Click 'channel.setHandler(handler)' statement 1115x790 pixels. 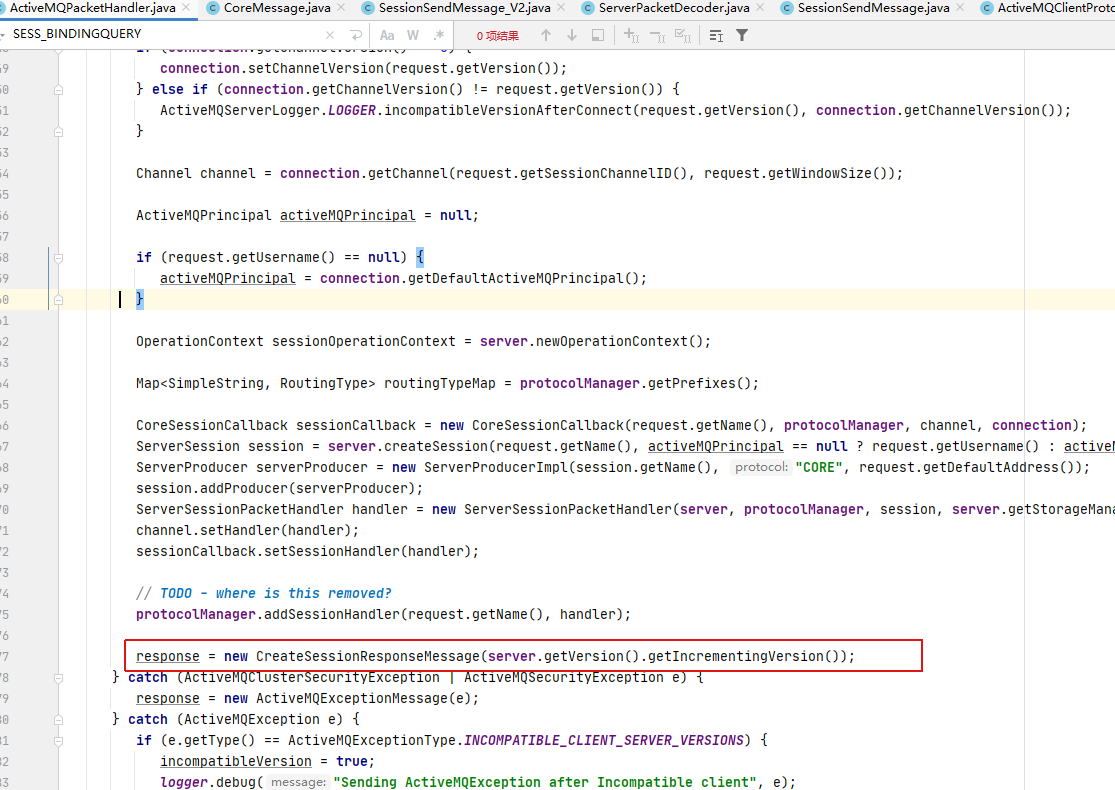247,530
